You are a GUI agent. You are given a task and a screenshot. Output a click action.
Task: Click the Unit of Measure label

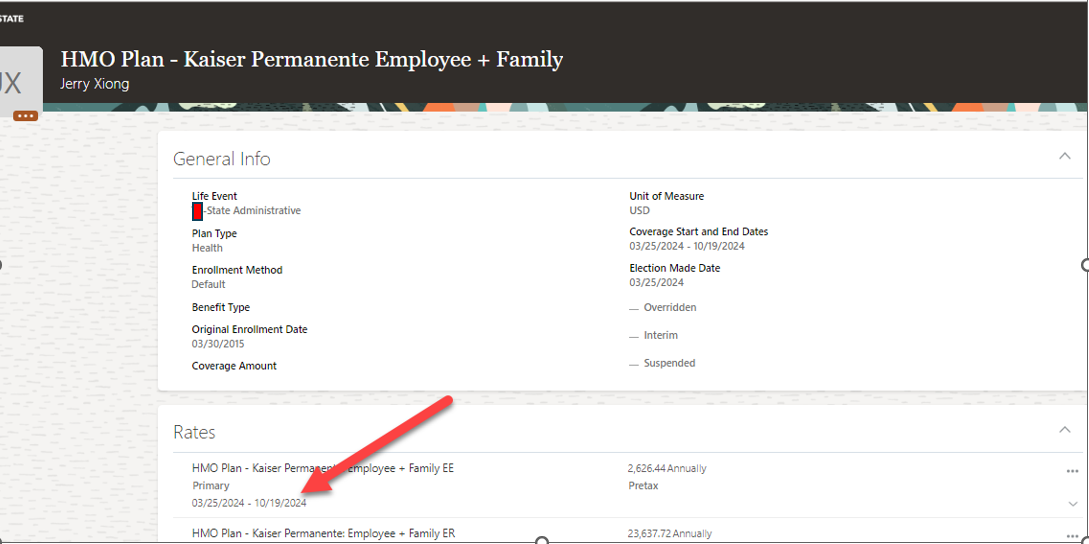click(667, 197)
